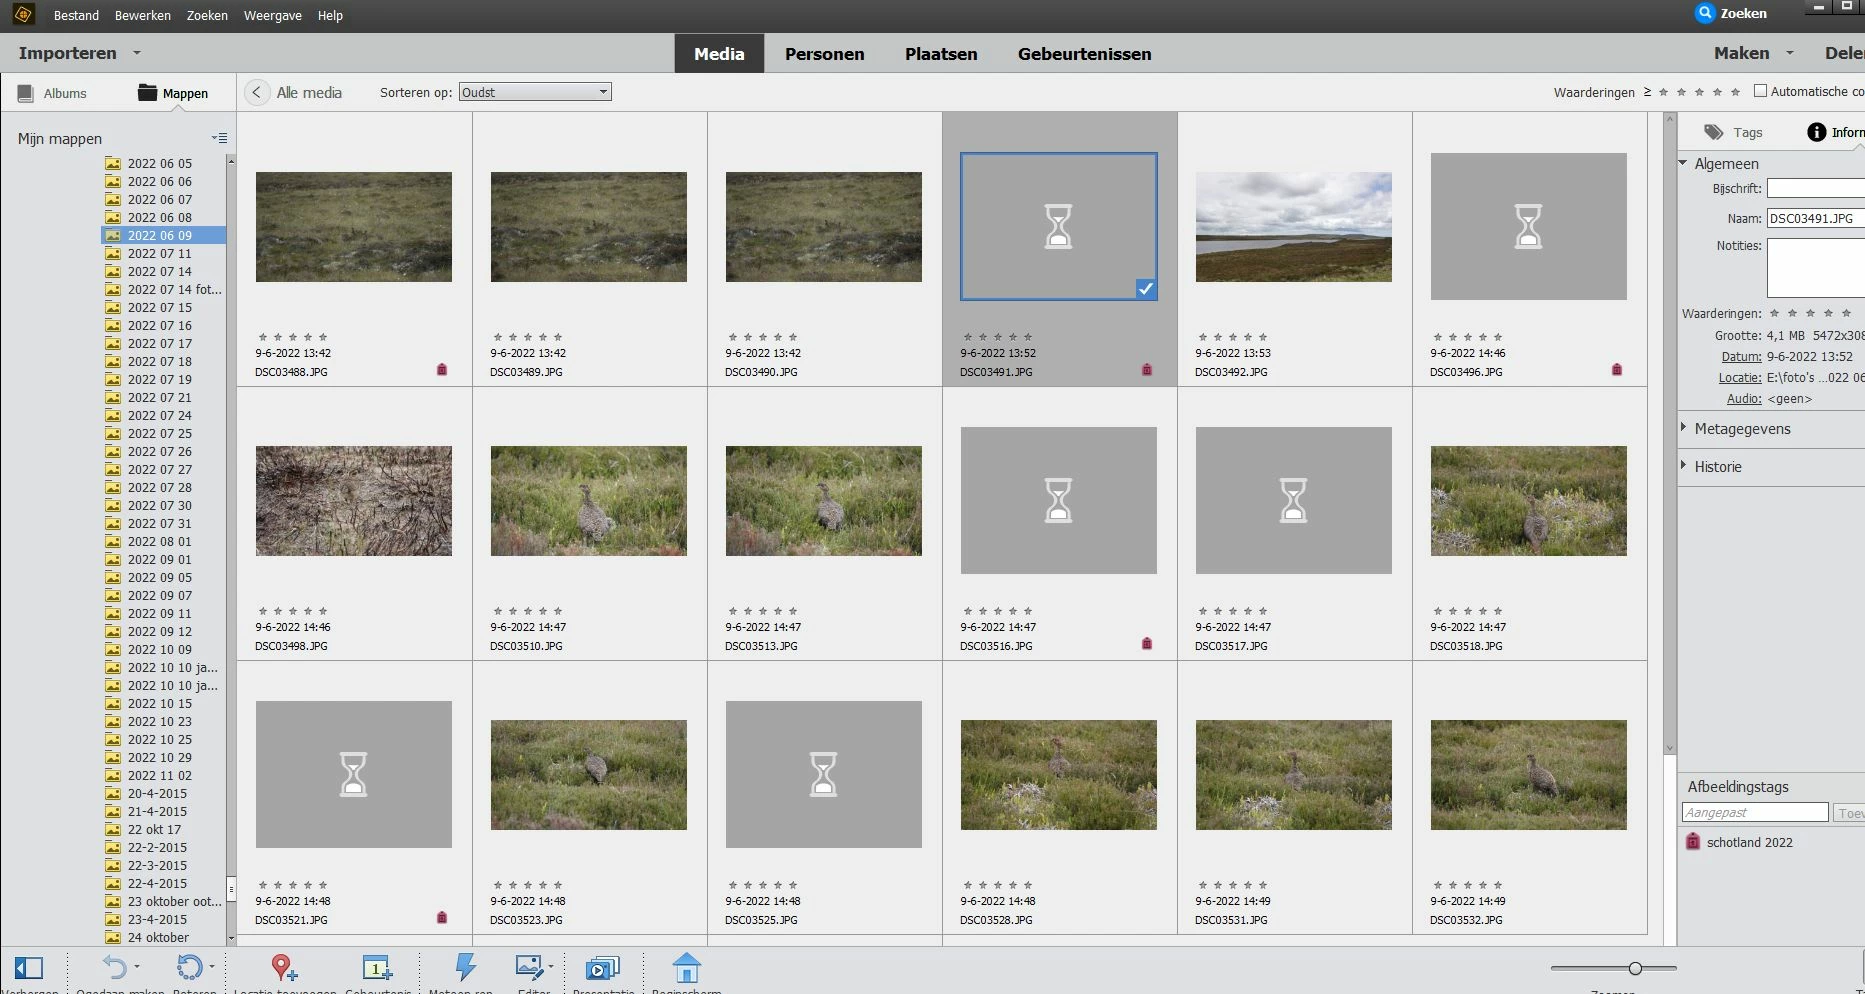The height and width of the screenshot is (994, 1865).
Task: Click the Locatie link in info
Action: tap(1740, 378)
